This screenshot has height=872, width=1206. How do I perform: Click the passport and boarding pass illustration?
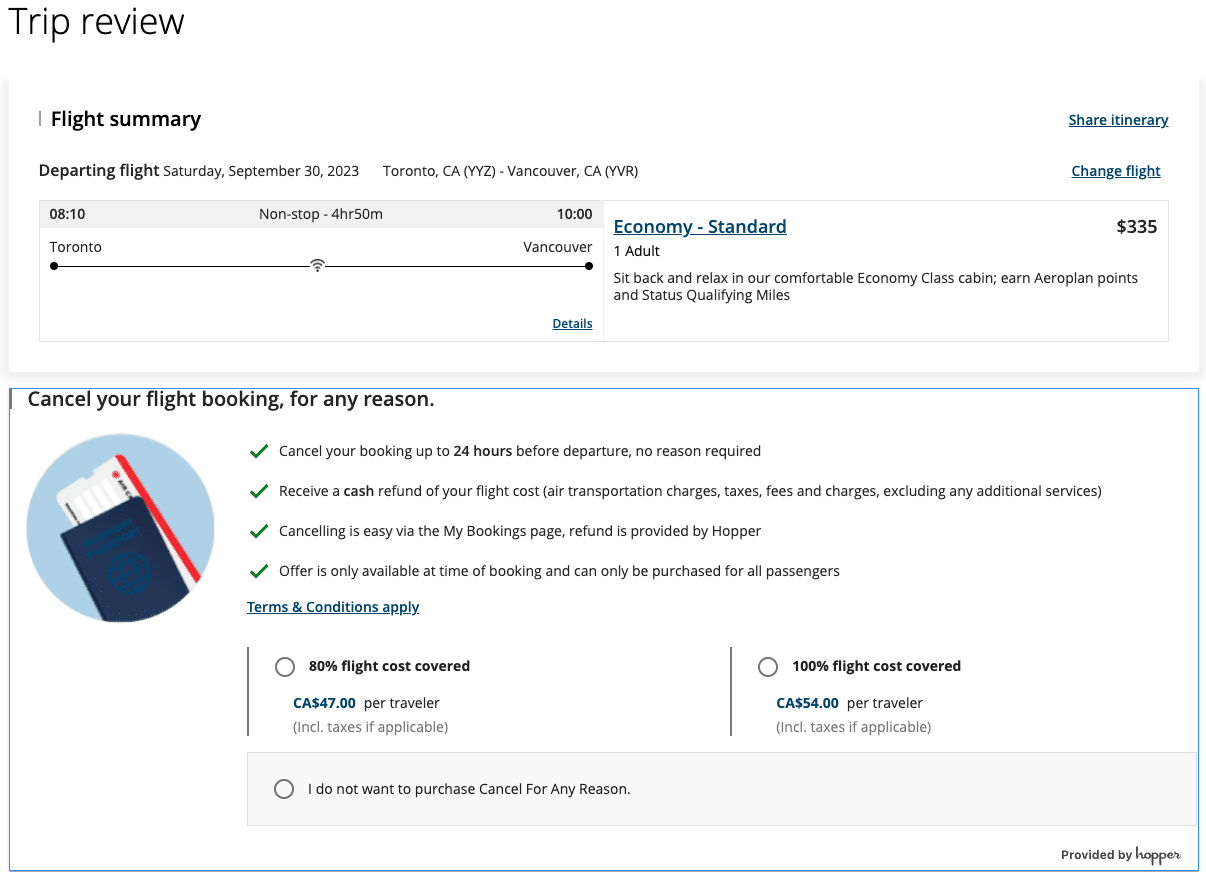click(x=120, y=528)
